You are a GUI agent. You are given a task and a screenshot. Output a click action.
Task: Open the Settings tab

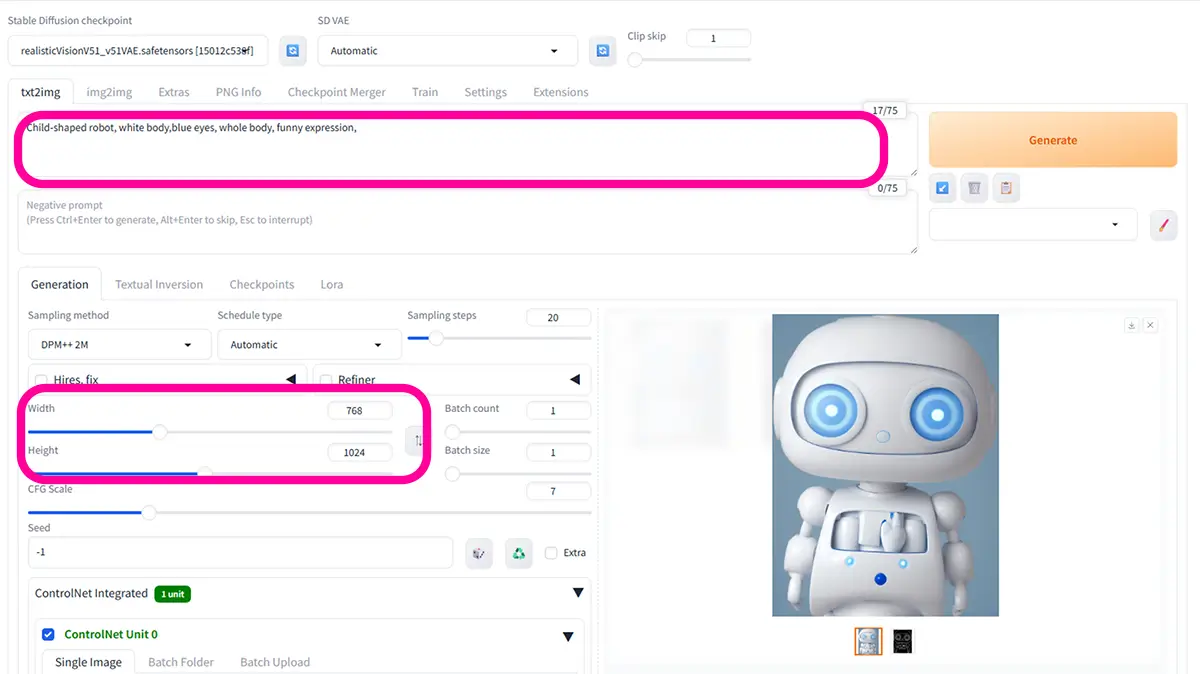[485, 92]
